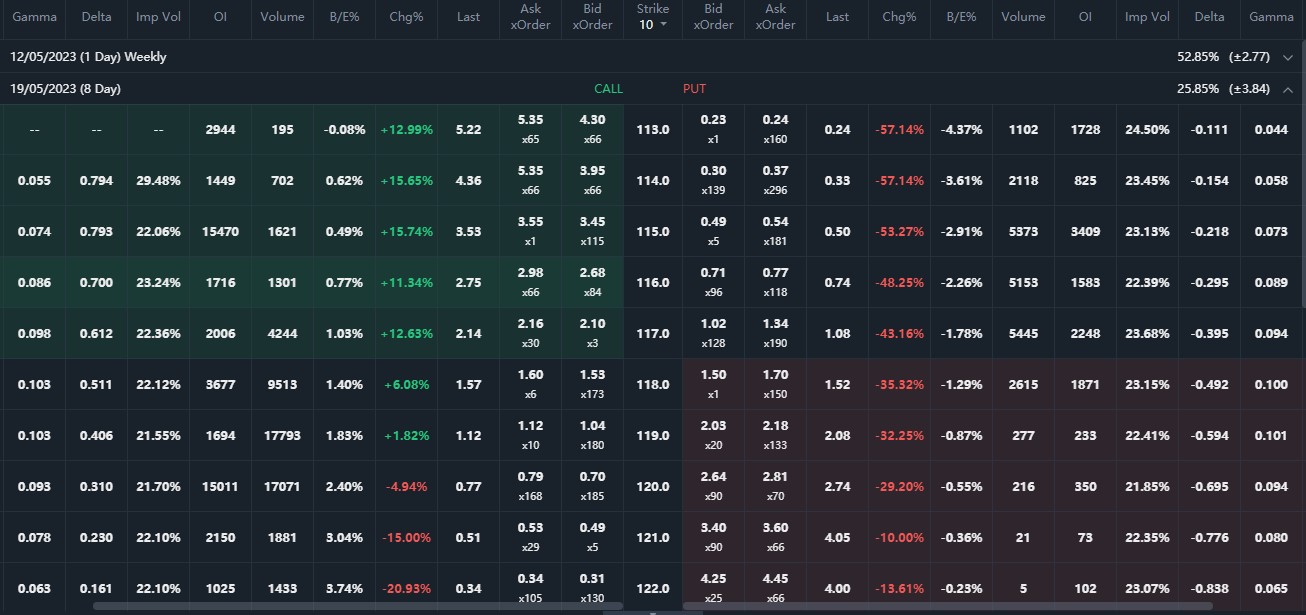The image size is (1306, 615).
Task: Select the 12/05/2023 (1 Day) Weekly row
Action: 88,57
